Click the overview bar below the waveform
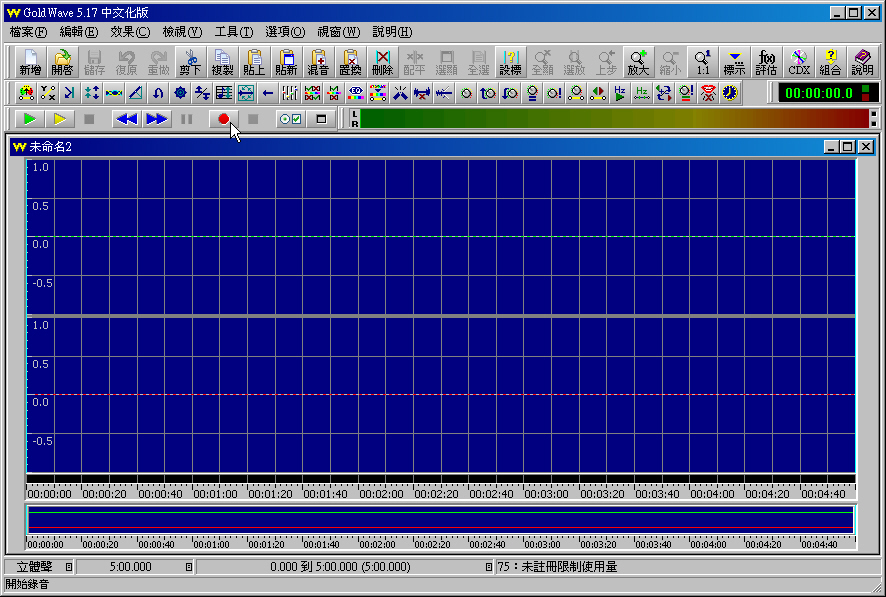 click(x=440, y=520)
